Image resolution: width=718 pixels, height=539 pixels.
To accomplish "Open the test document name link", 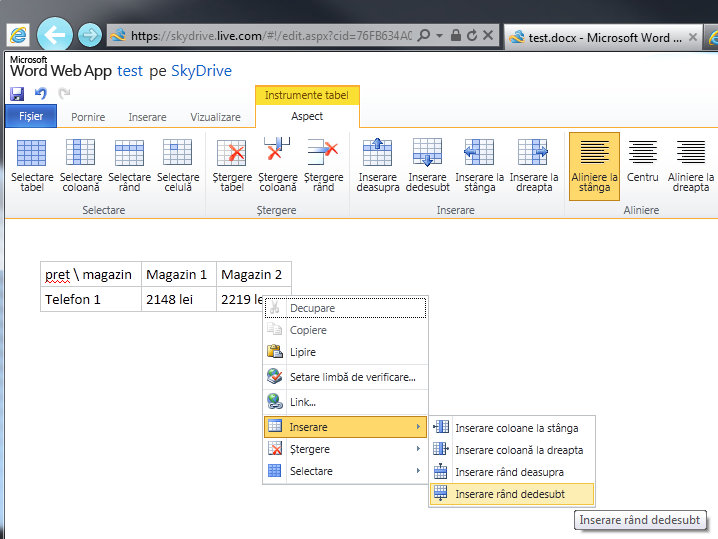I will pos(130,71).
